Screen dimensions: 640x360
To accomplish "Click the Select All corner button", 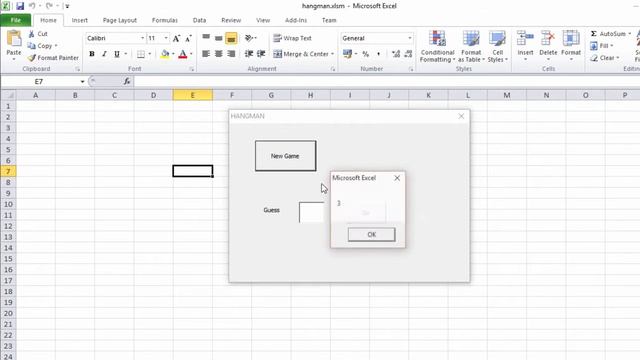I will point(8,95).
